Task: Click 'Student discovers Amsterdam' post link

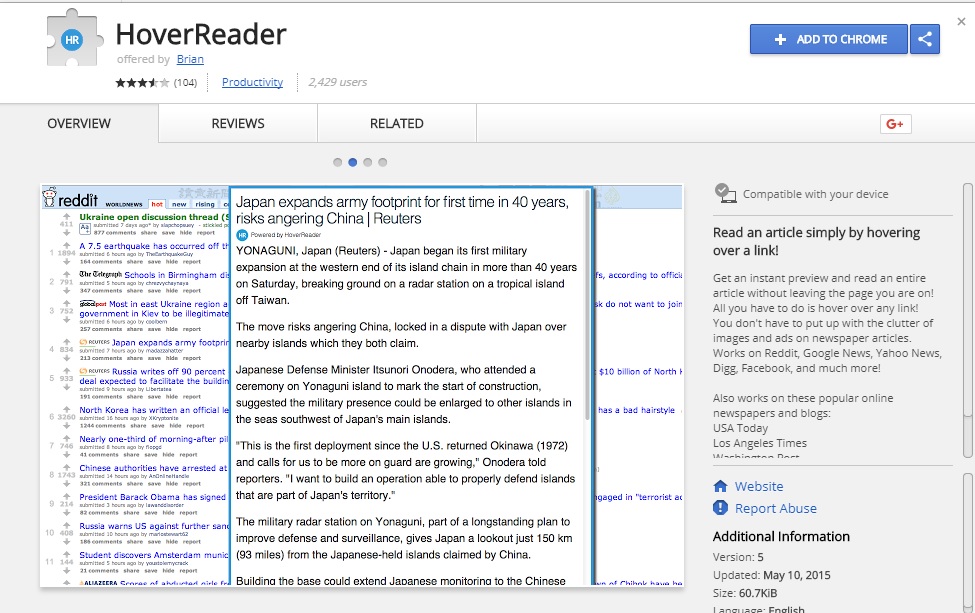Action: click(x=154, y=555)
